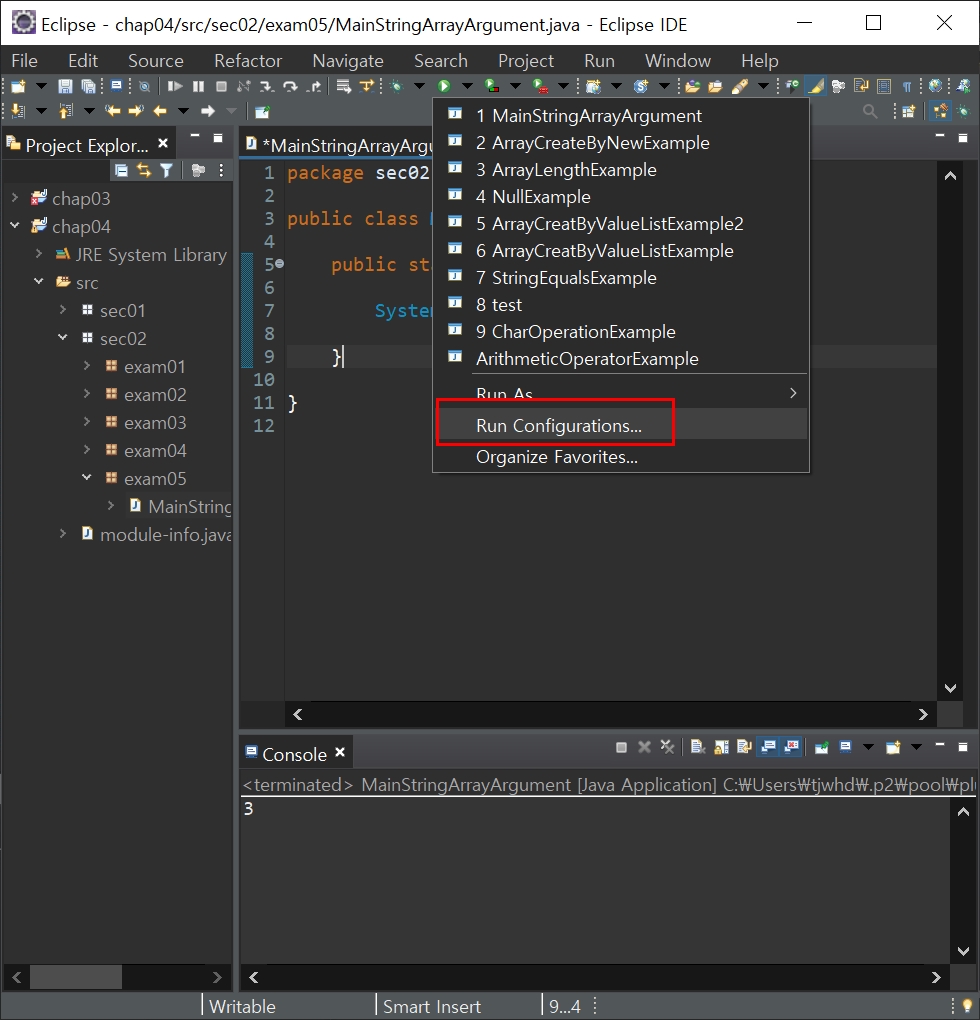Toggle Mark Occurrences highlighter icon
The image size is (980, 1020).
[815, 86]
